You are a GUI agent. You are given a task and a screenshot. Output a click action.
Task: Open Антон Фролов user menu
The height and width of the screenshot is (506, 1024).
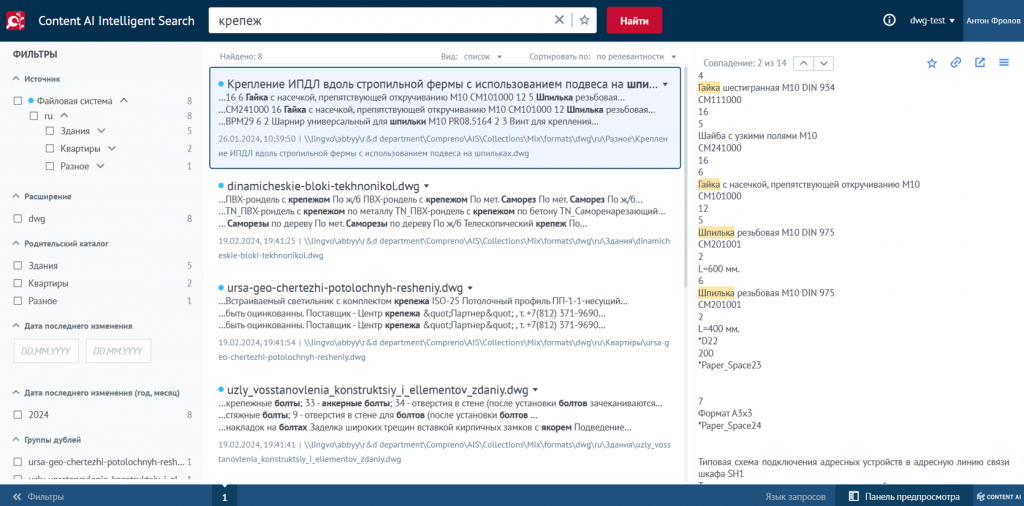point(993,21)
